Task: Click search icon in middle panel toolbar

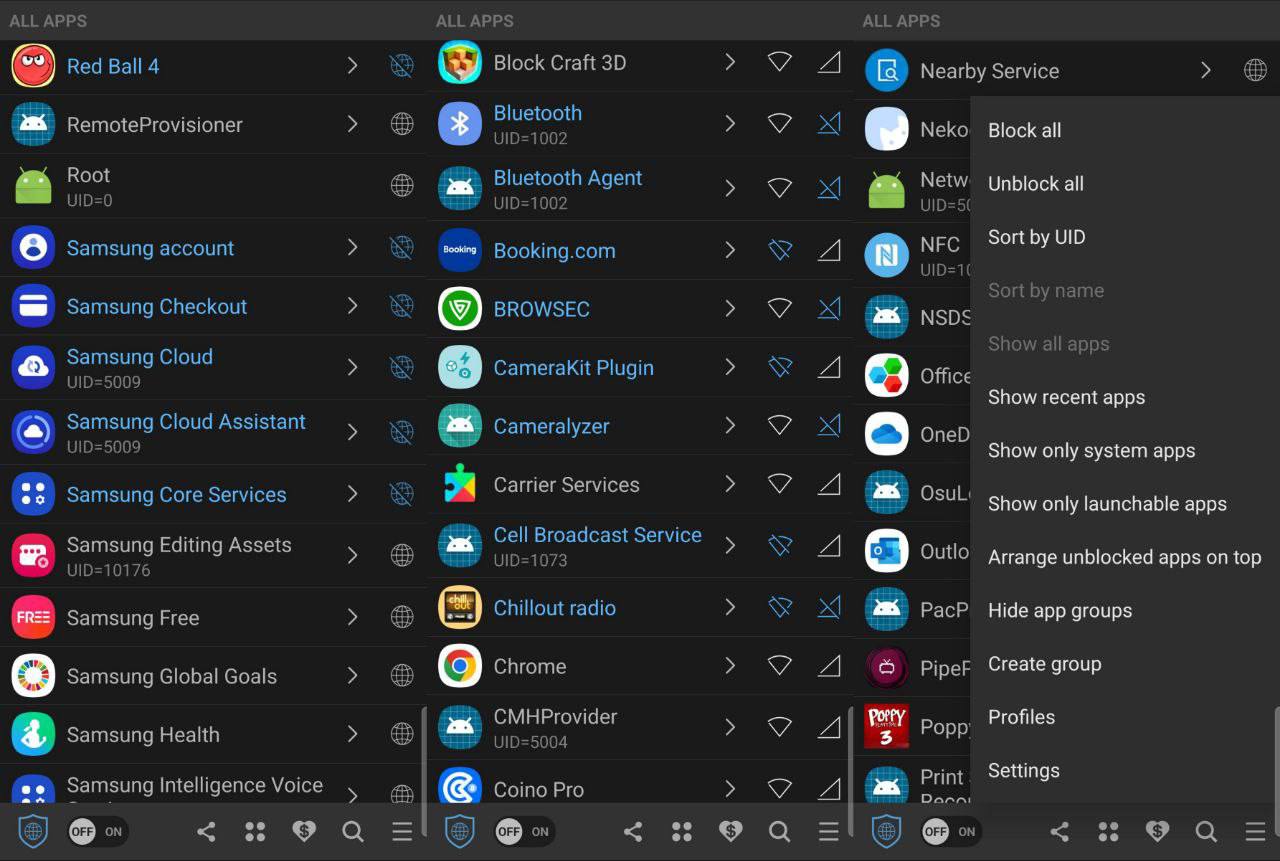Action: point(780,832)
